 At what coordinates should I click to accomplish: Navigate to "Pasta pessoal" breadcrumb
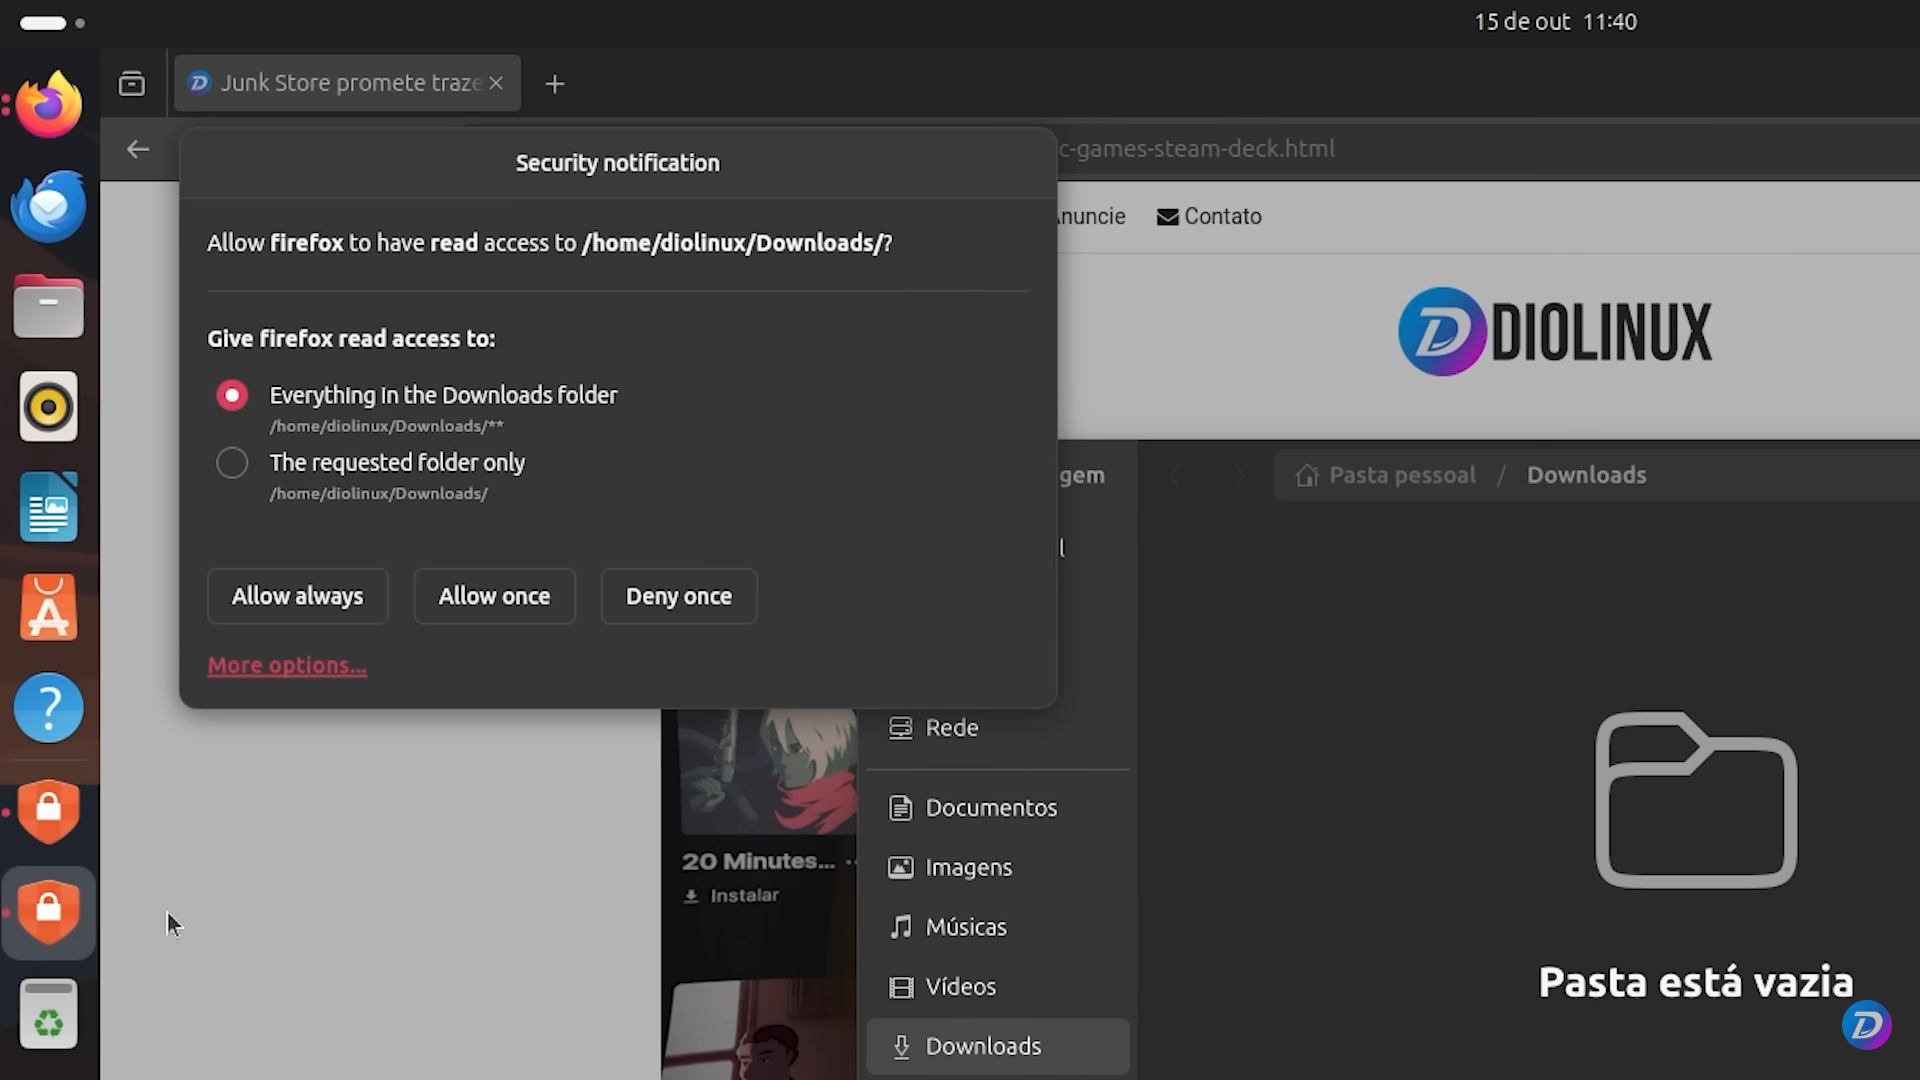pyautogui.click(x=1400, y=475)
